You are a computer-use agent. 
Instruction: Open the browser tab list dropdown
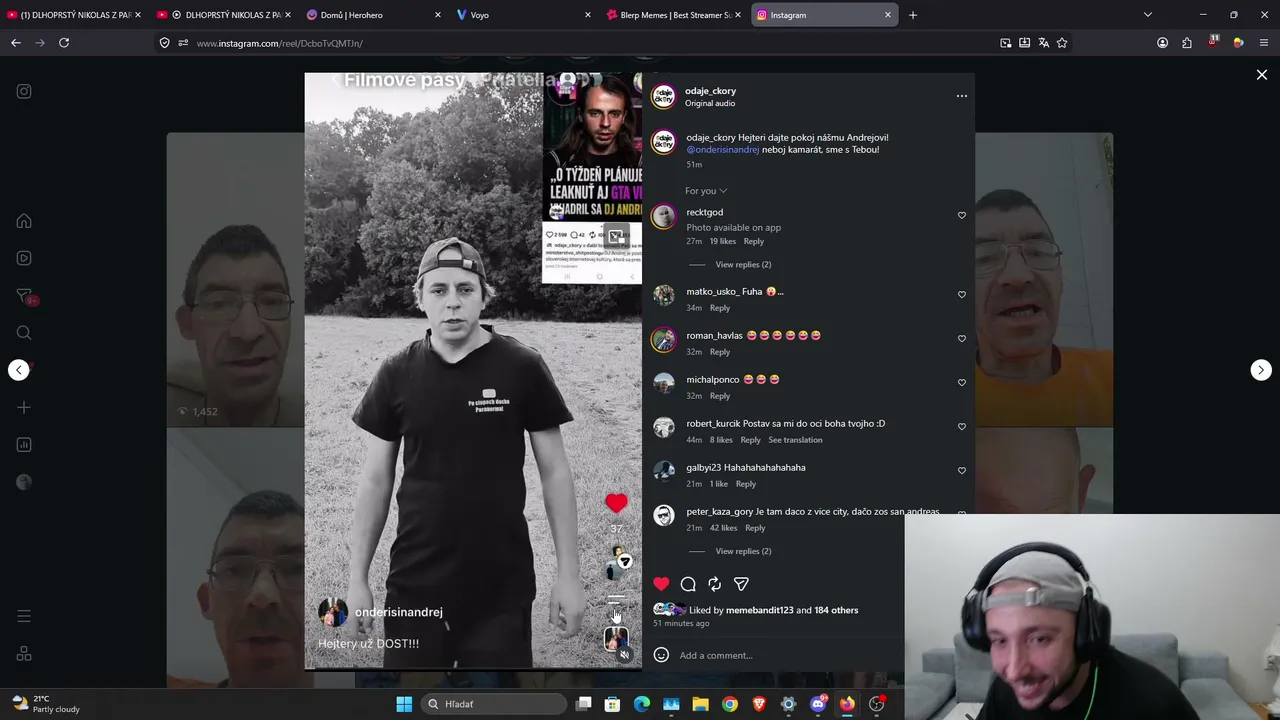click(1148, 15)
